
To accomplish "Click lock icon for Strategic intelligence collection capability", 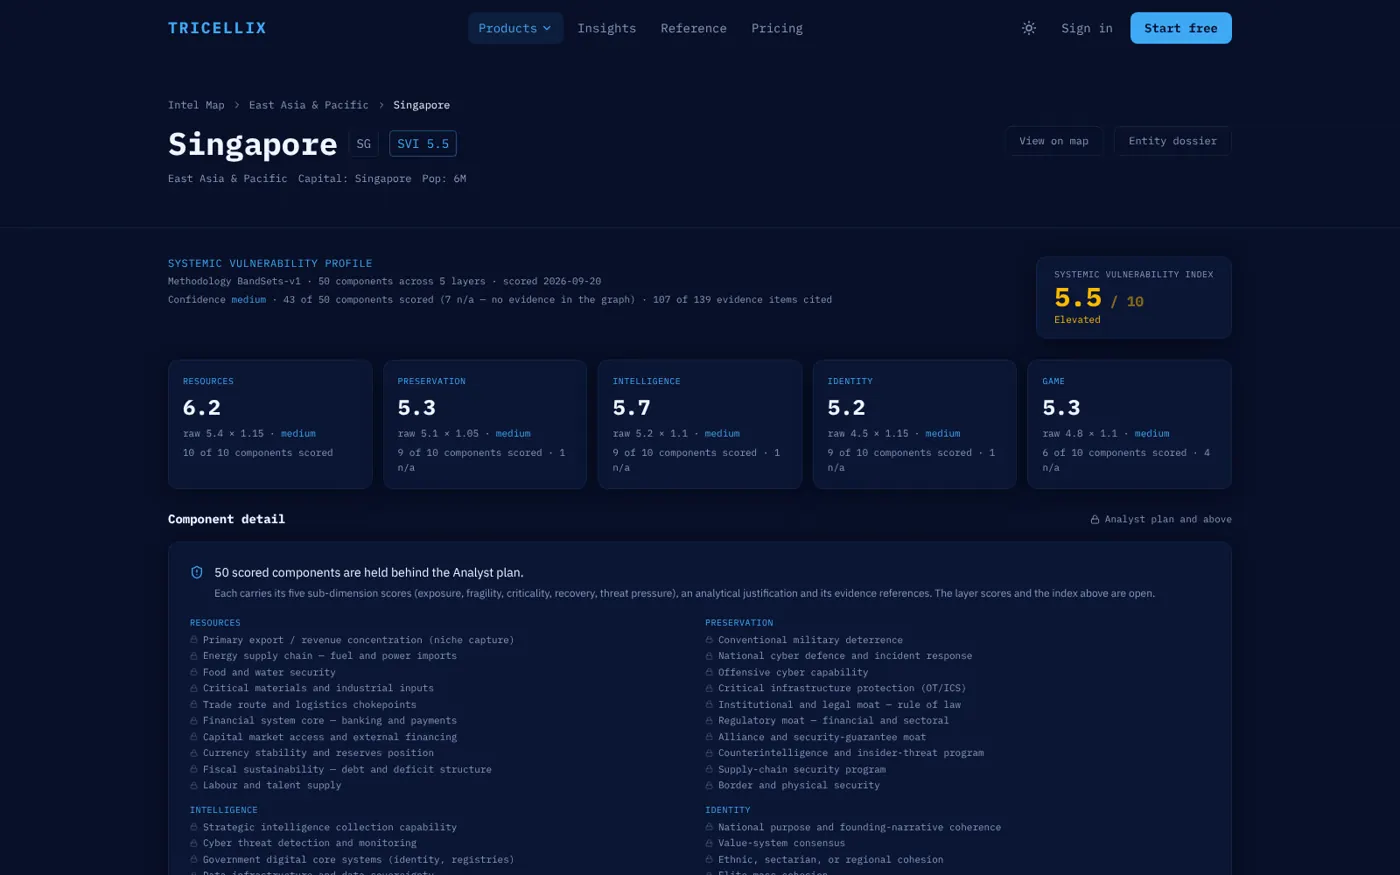I will (x=194, y=827).
